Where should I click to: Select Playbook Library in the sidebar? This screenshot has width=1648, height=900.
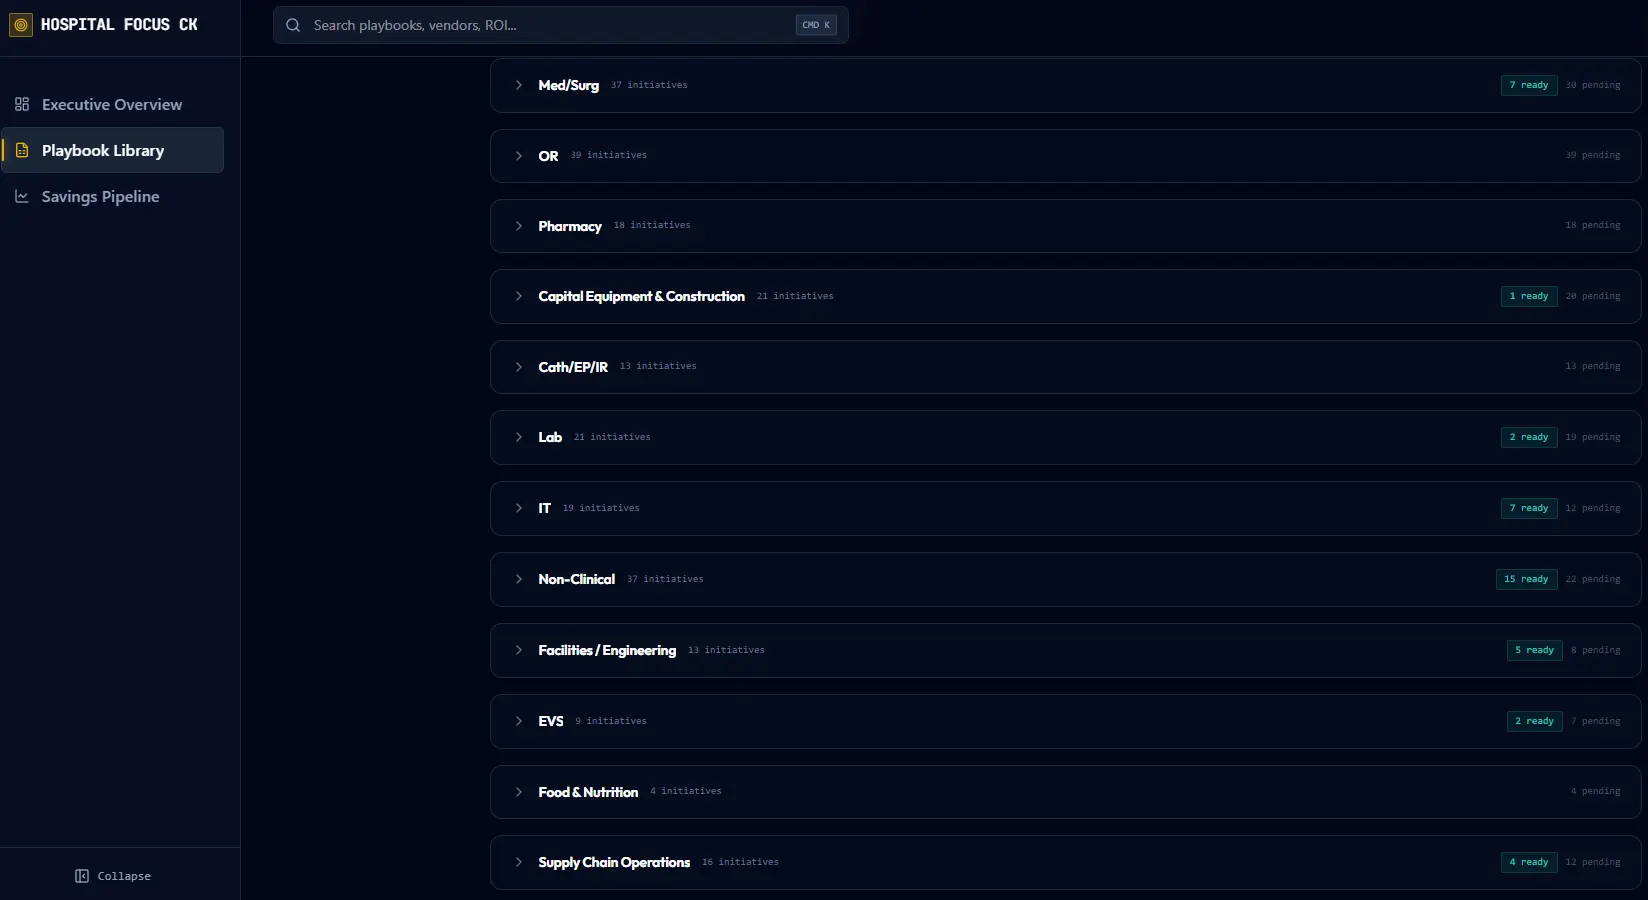coord(112,150)
